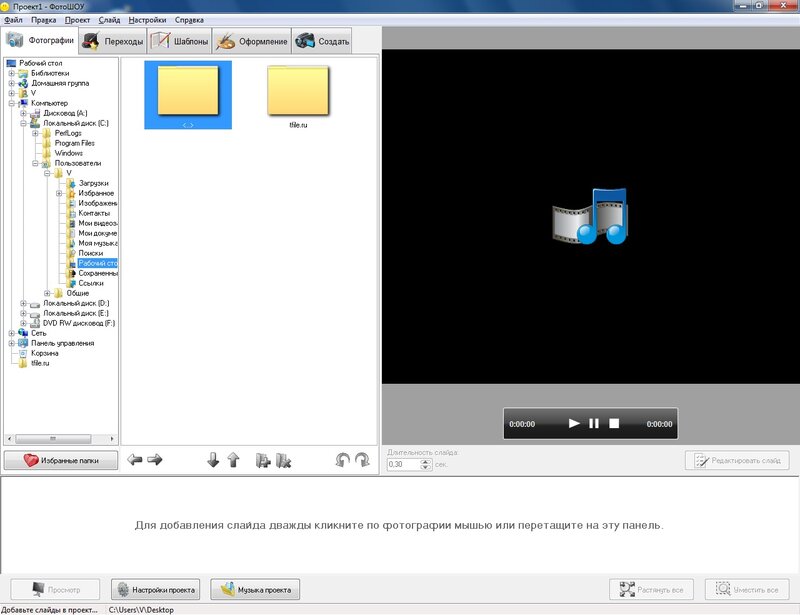
Task: Click the Просмотр button
Action: (55, 589)
